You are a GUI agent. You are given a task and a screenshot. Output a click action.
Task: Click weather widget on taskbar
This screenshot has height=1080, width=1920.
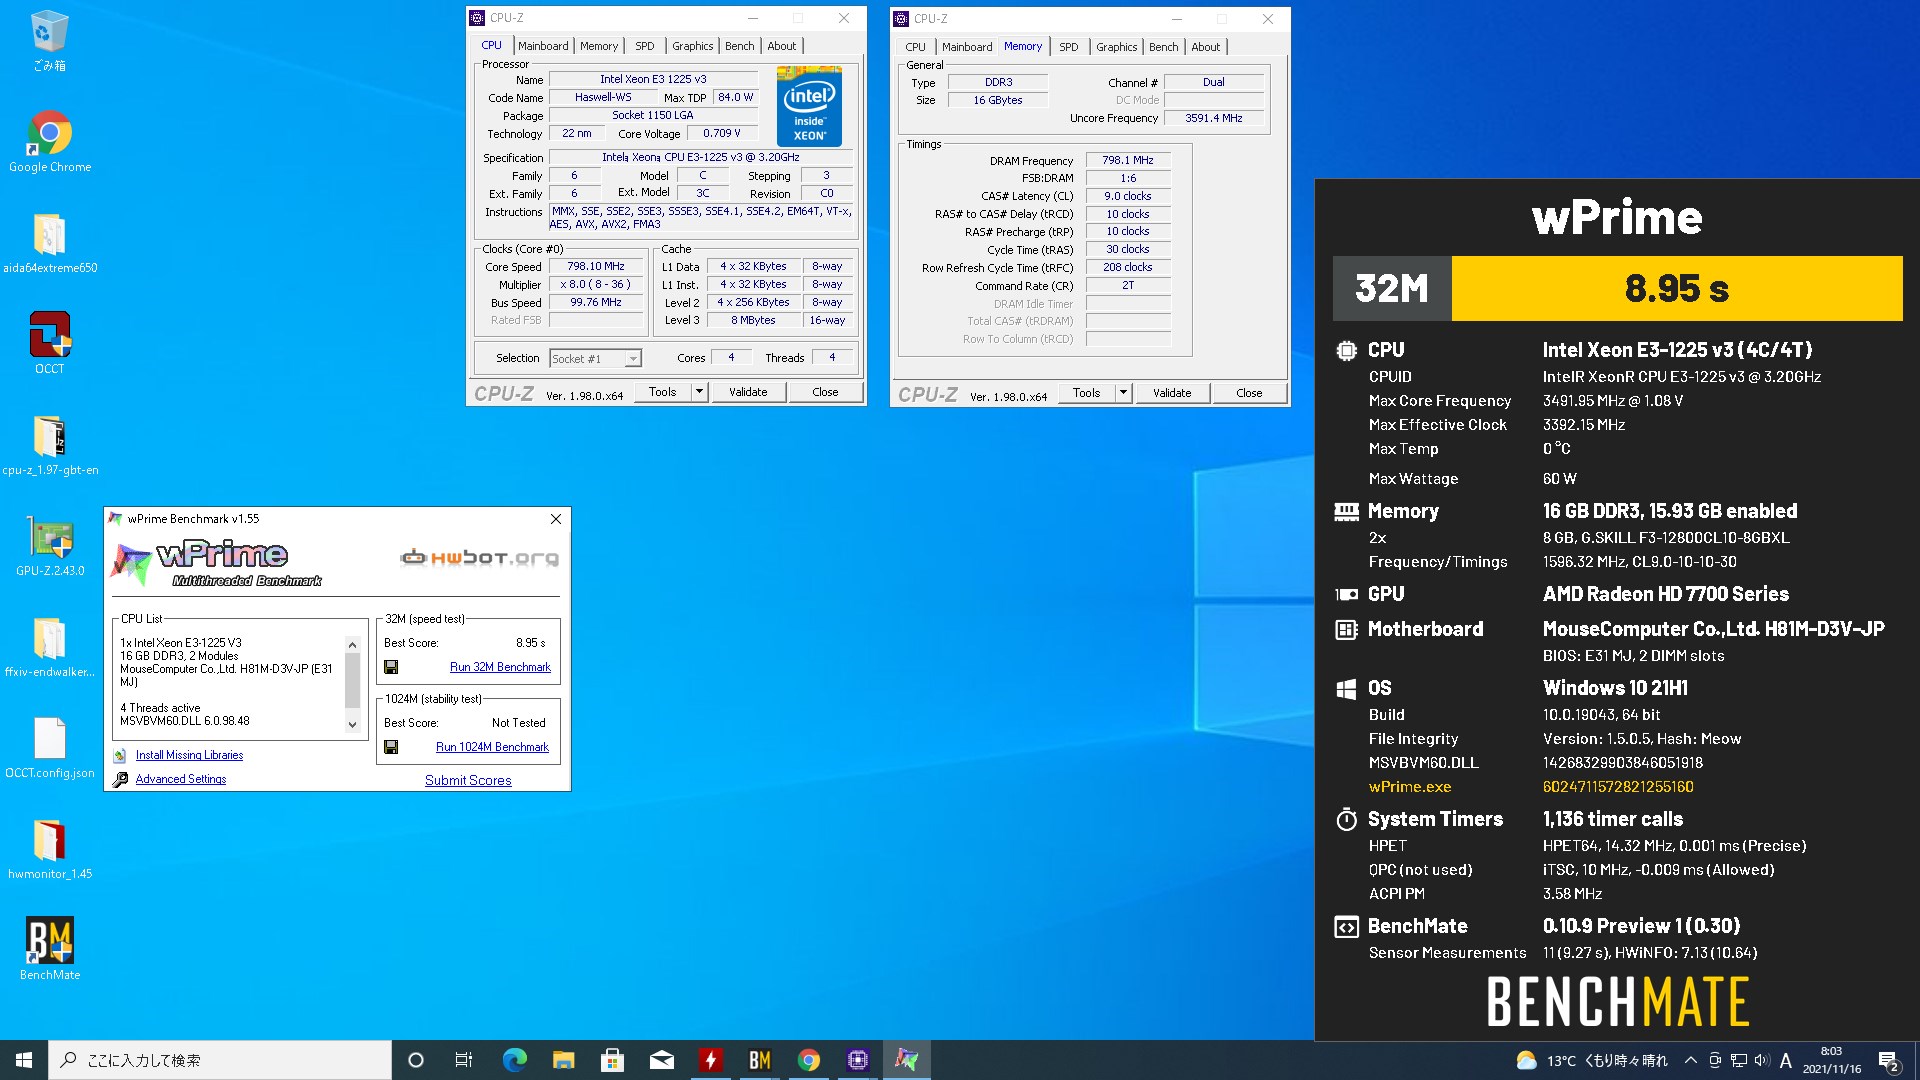(x=1592, y=1060)
